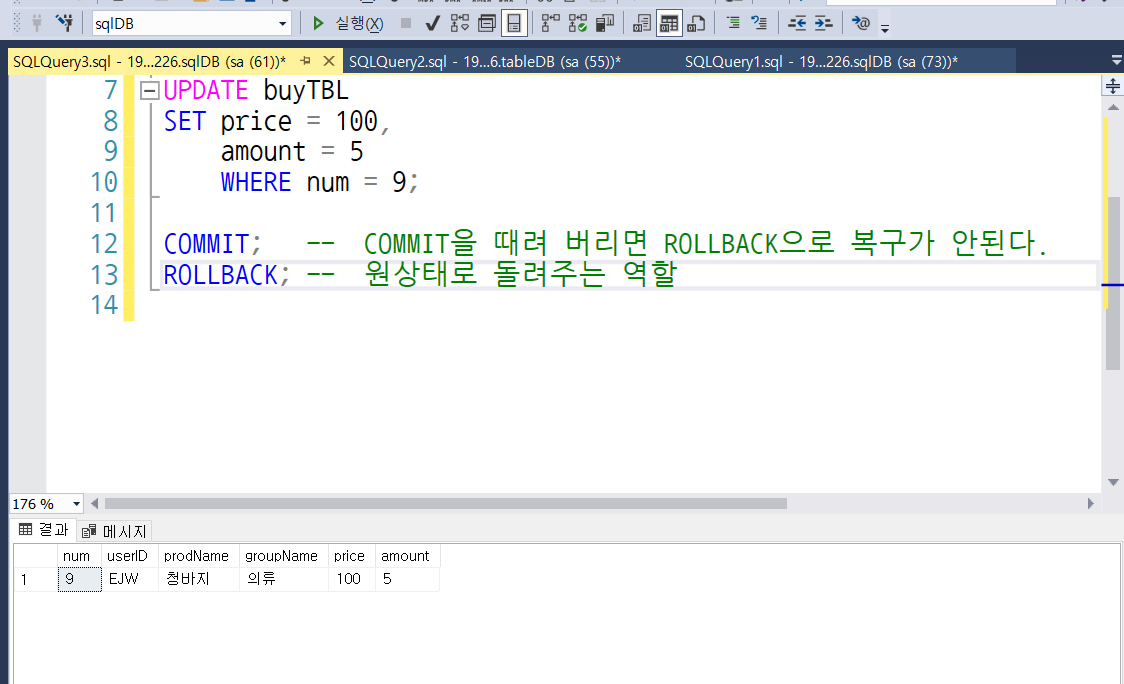
Task: Toggle Include Actual Execution Plan
Action: [x=551, y=24]
